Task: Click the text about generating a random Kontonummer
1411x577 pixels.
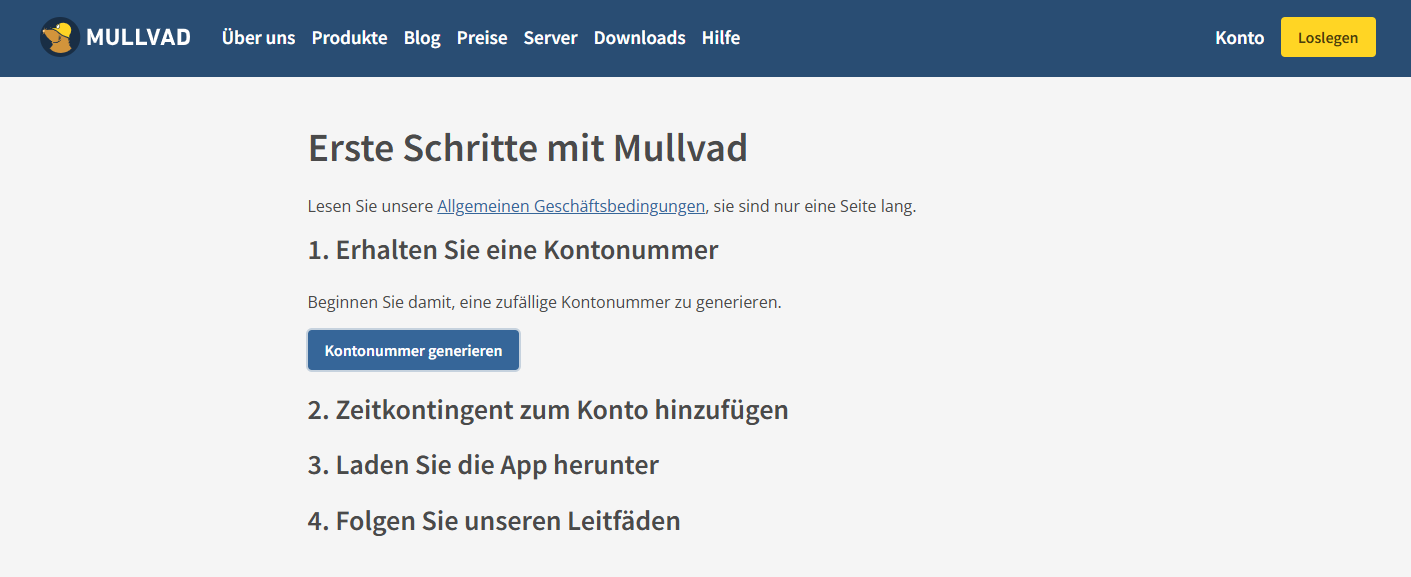Action: click(545, 302)
